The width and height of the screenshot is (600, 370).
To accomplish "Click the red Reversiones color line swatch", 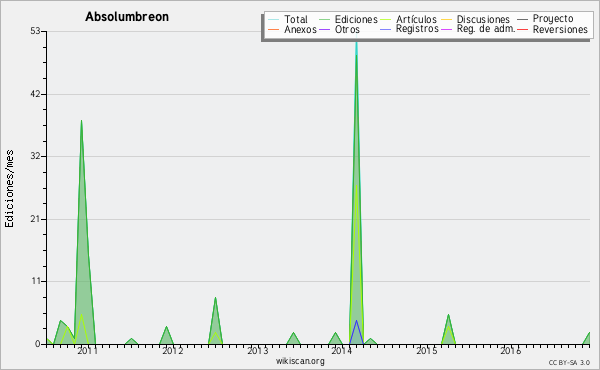I will (522, 29).
